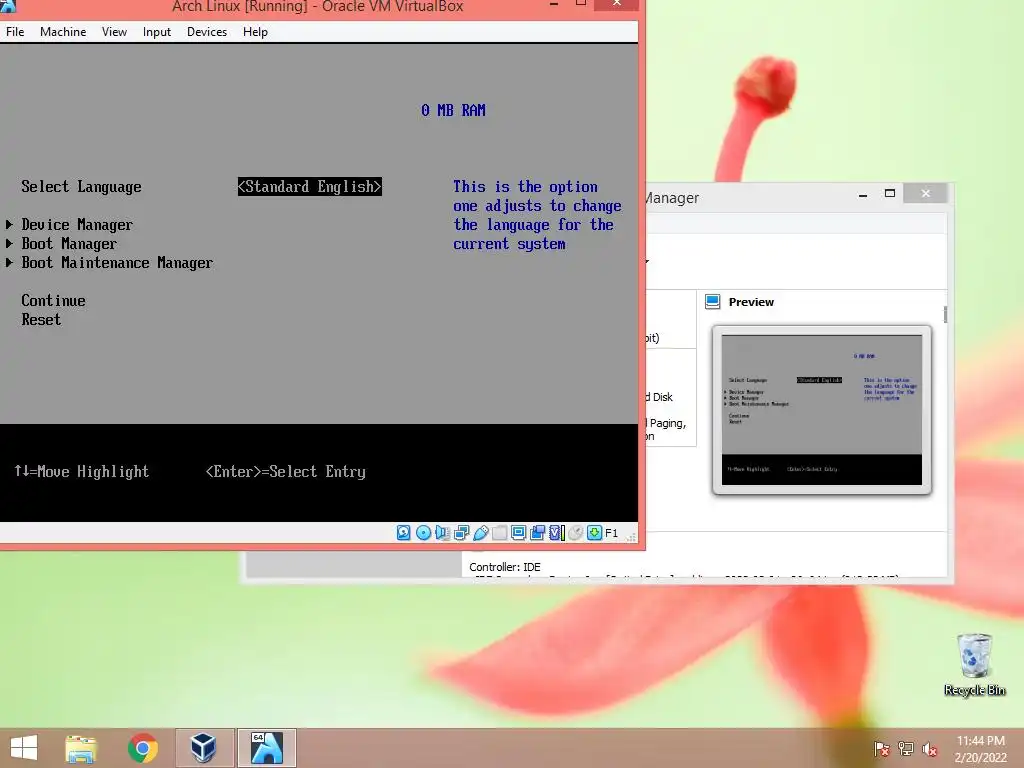Click the display settings status icon
The height and width of the screenshot is (768, 1024).
point(519,533)
